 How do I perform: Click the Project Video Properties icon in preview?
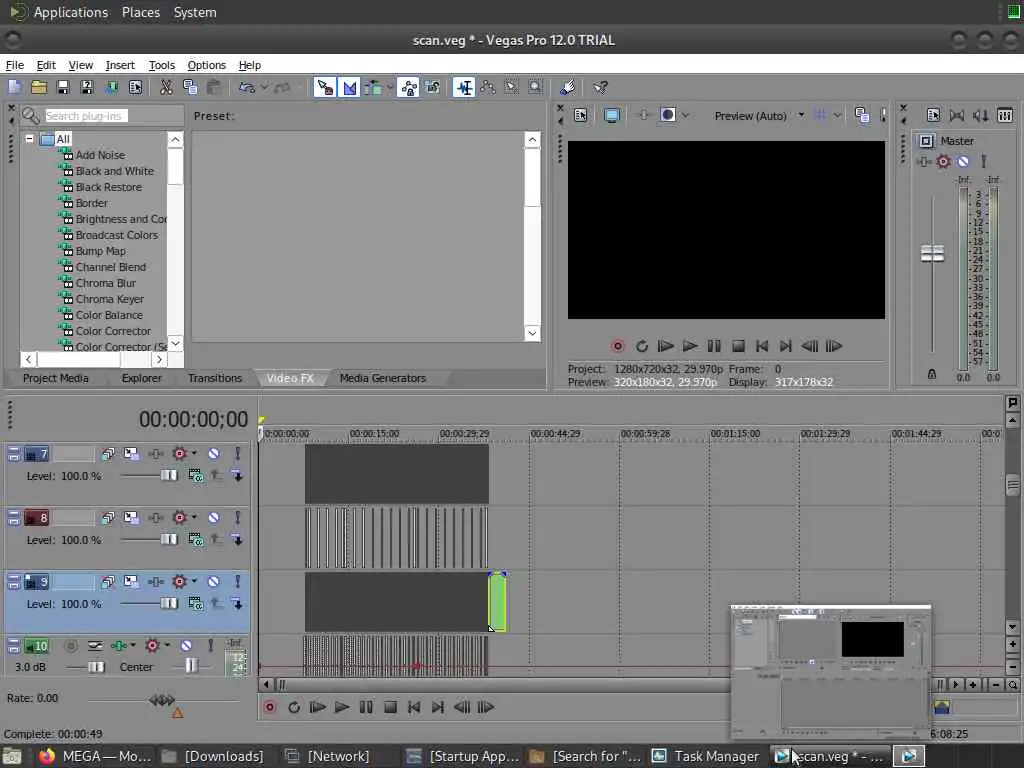[x=581, y=116]
